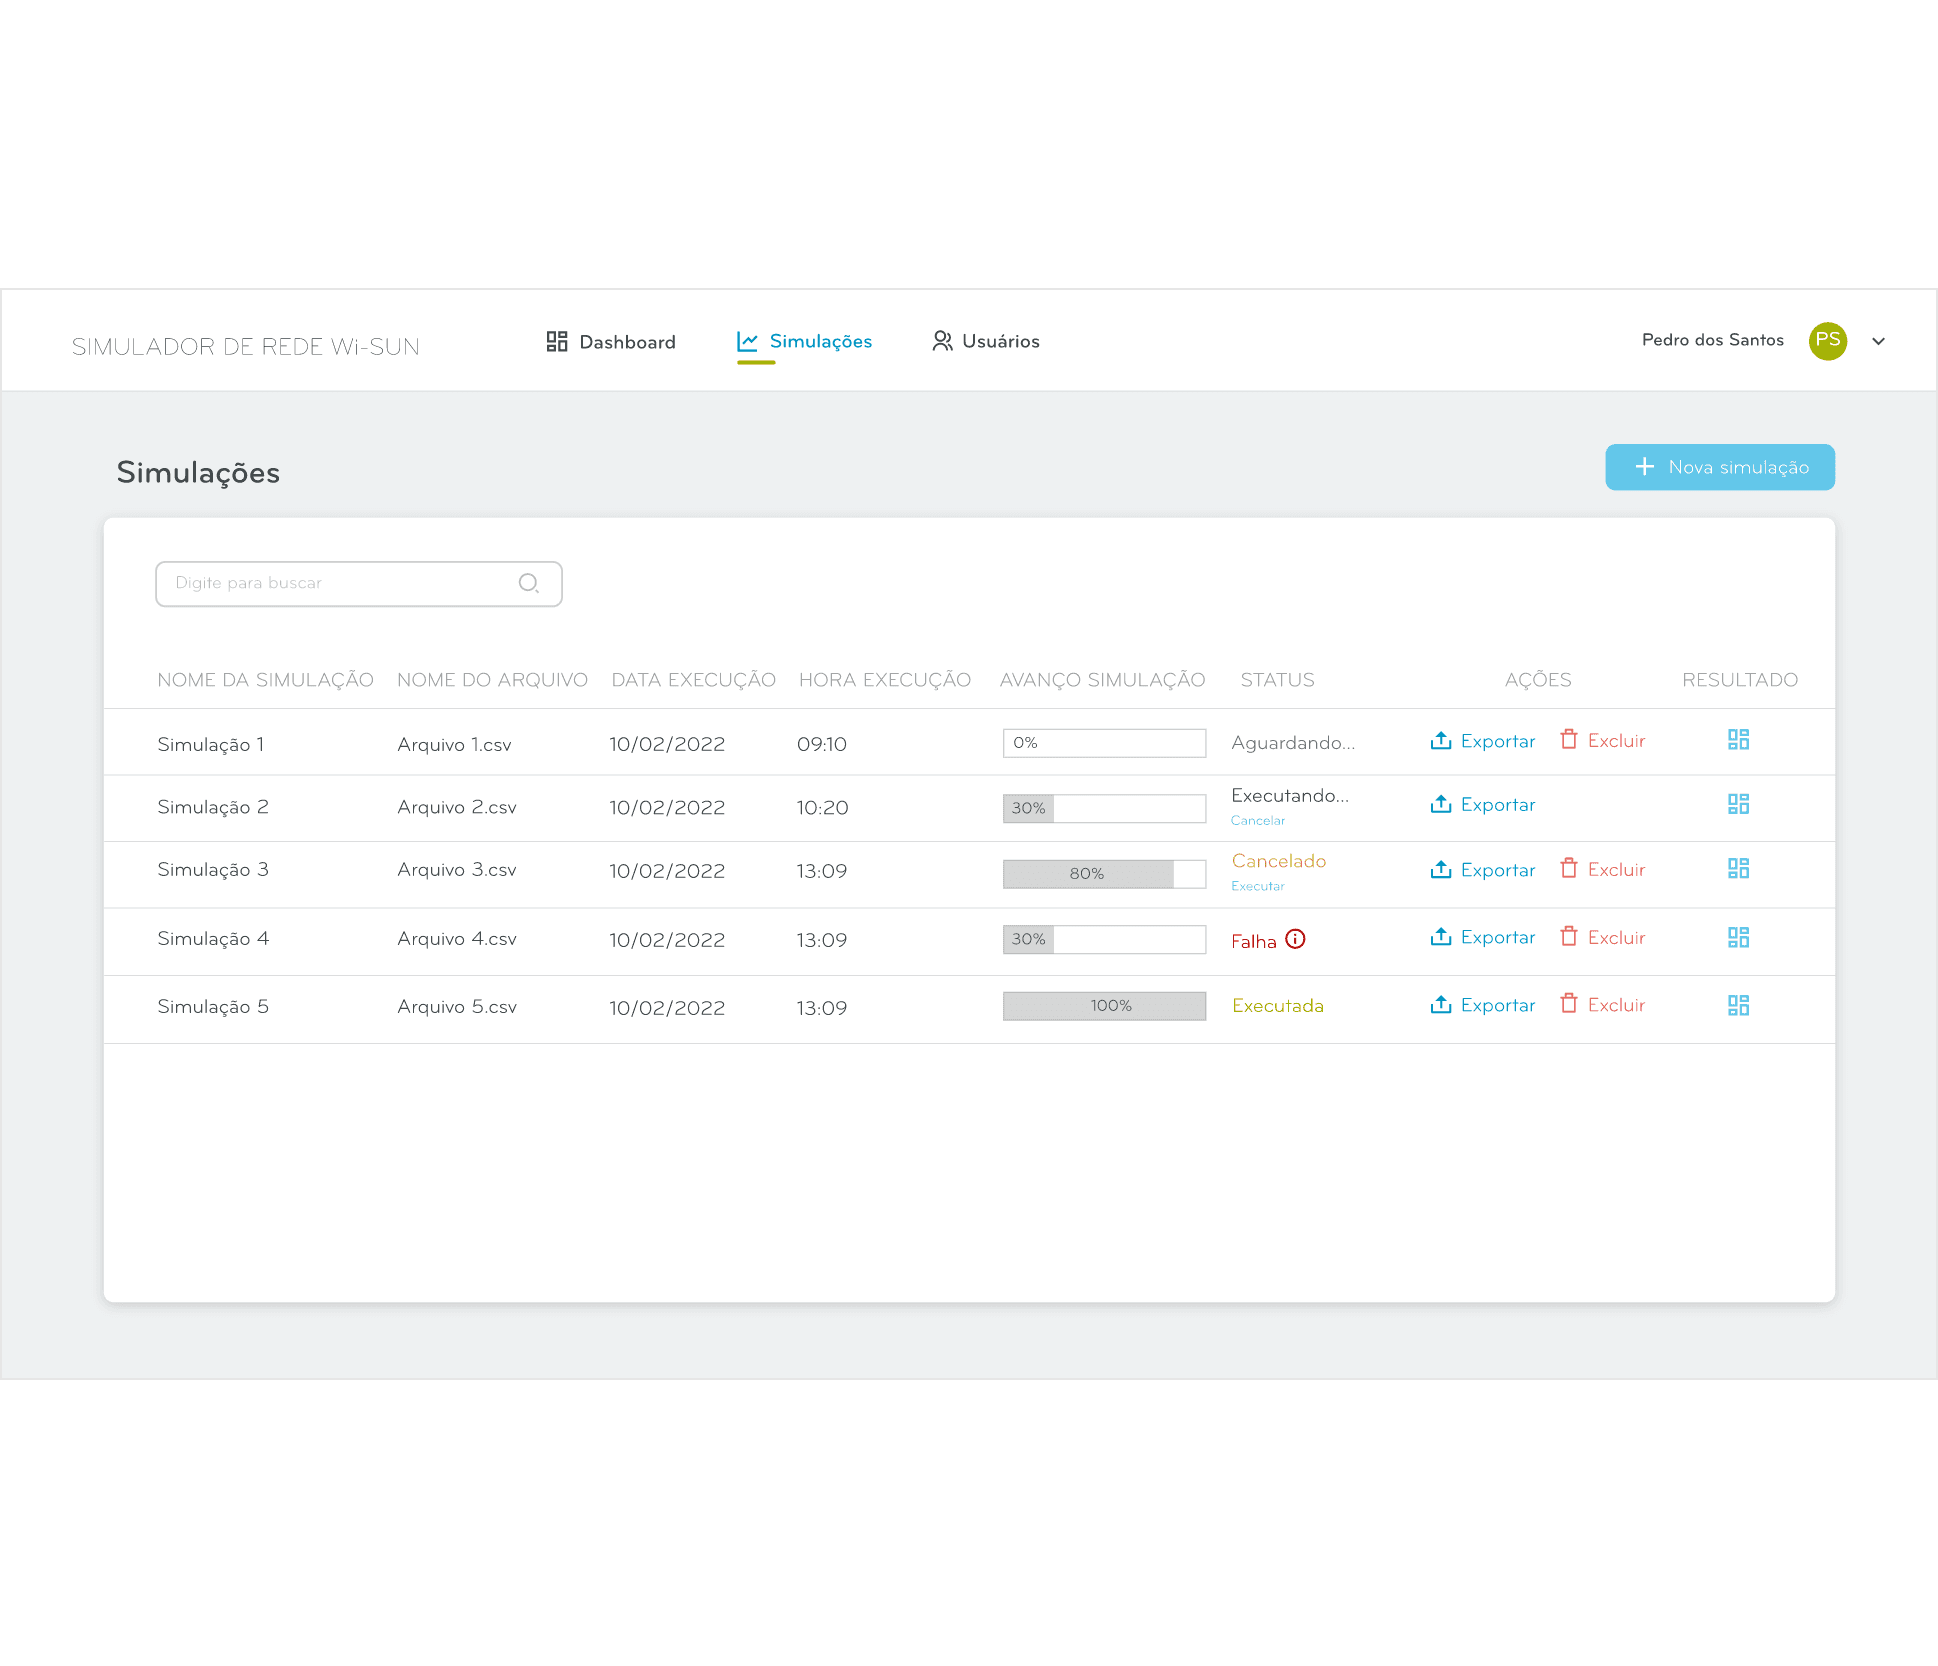Expand the user account dropdown chevron
The image size is (1938, 1666).
(x=1878, y=341)
